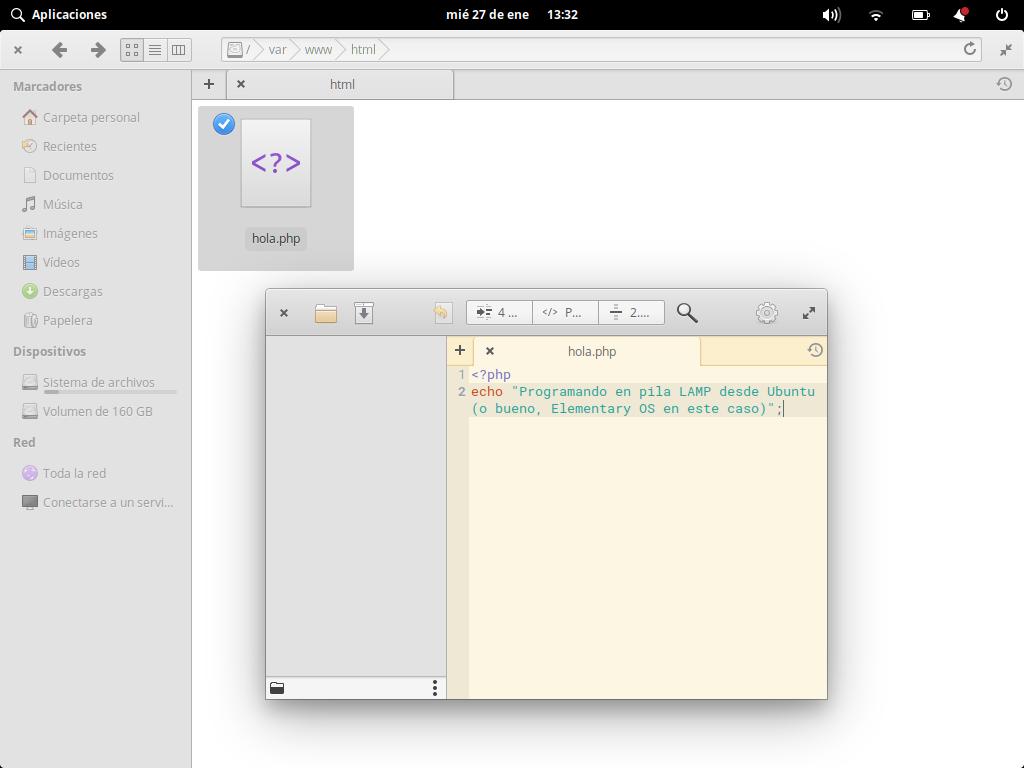1024x768 pixels.
Task: Select the hola.php file thumbnail
Action: pos(276,163)
